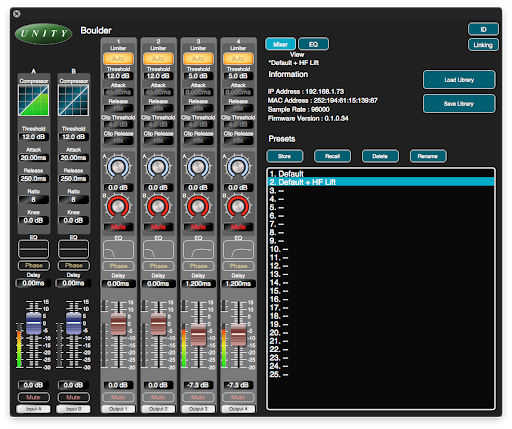
Task: Click the Output 4 fader handle
Action: point(238,334)
